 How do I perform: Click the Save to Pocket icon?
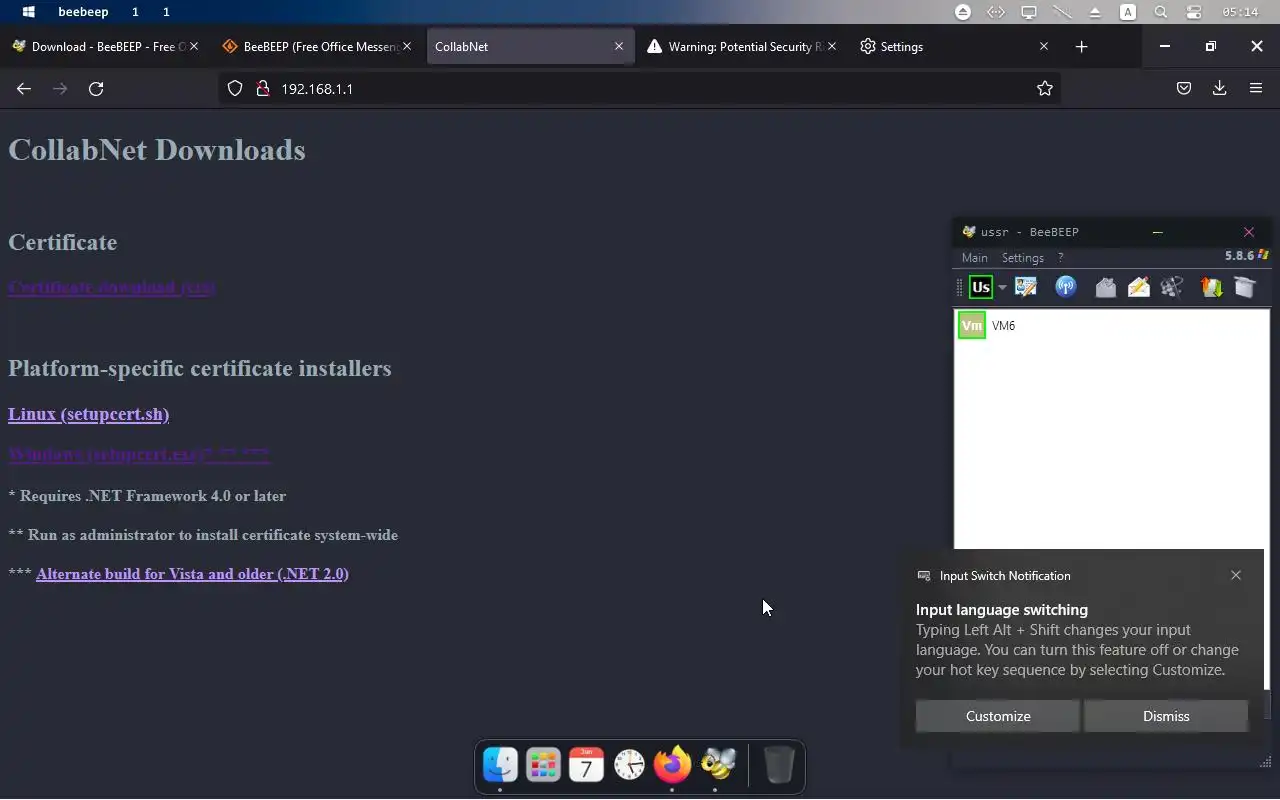pos(1184,89)
